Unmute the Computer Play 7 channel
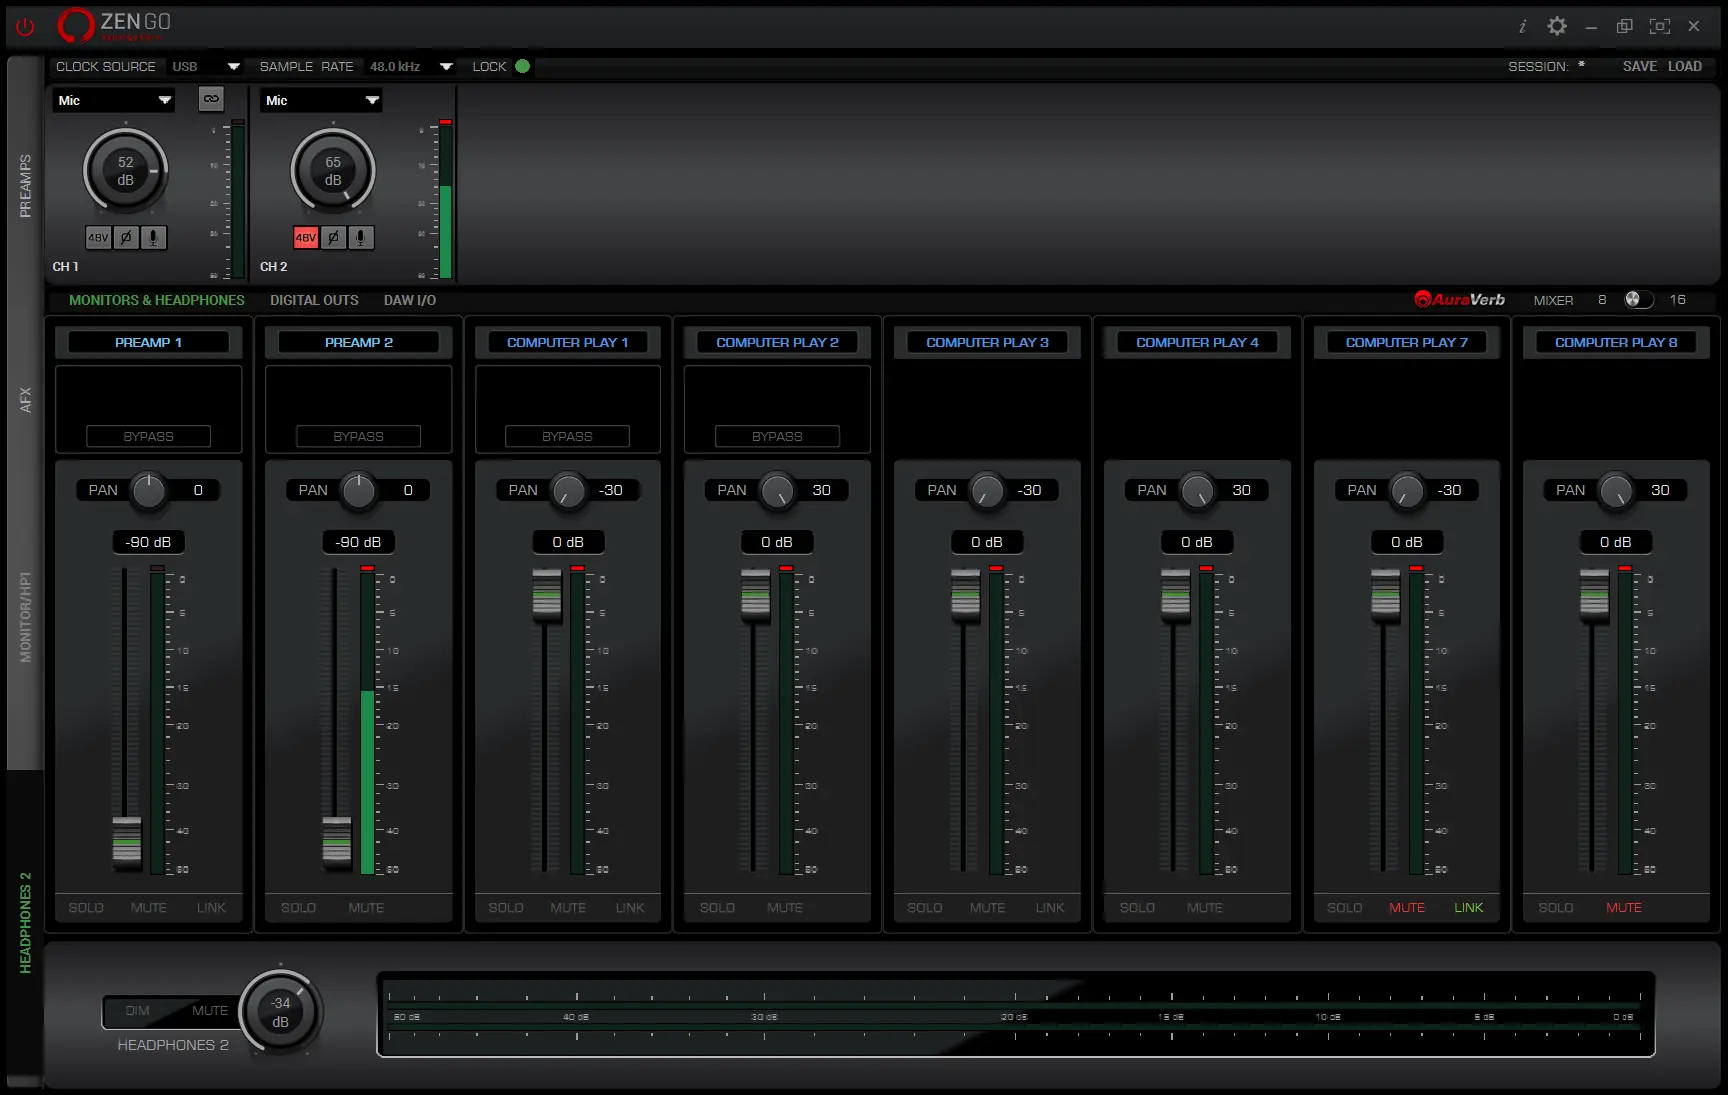1728x1095 pixels. 1406,908
